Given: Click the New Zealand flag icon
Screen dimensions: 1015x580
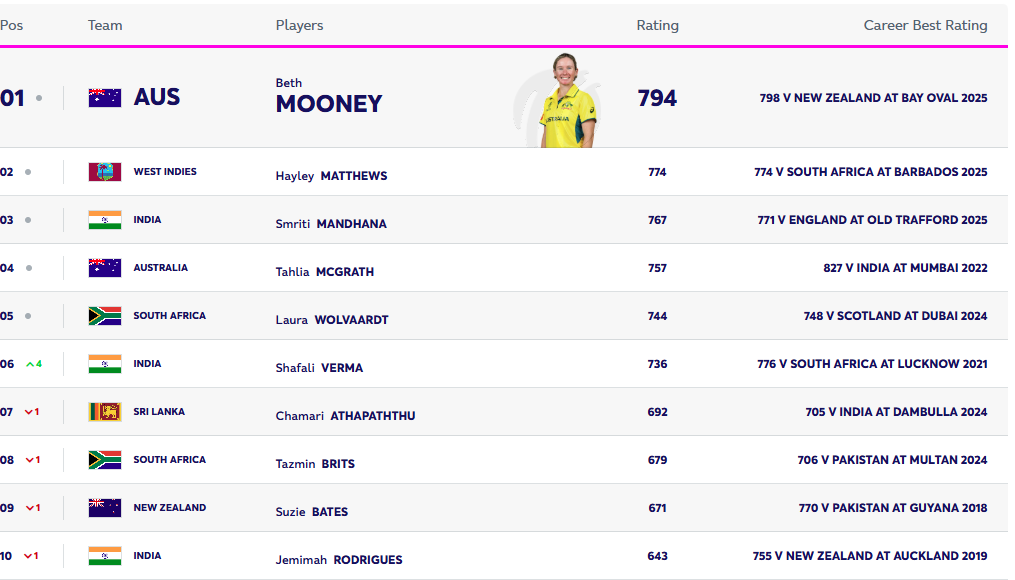Looking at the screenshot, I should pos(105,508).
